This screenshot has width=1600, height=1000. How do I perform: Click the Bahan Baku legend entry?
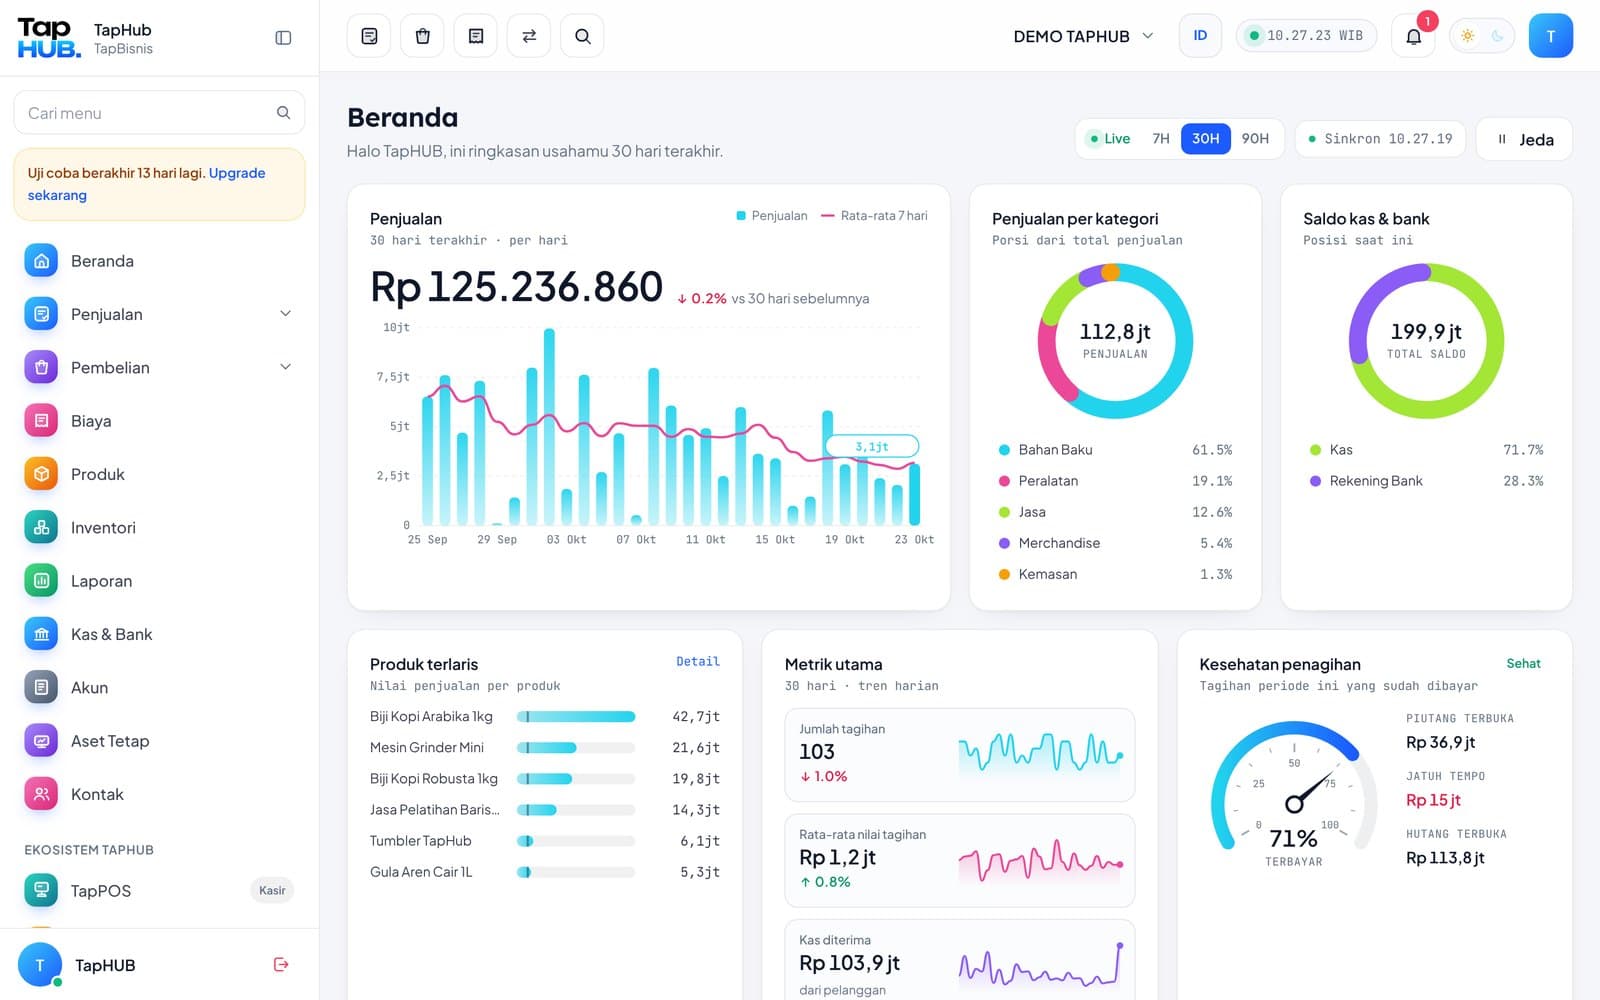(1115, 450)
